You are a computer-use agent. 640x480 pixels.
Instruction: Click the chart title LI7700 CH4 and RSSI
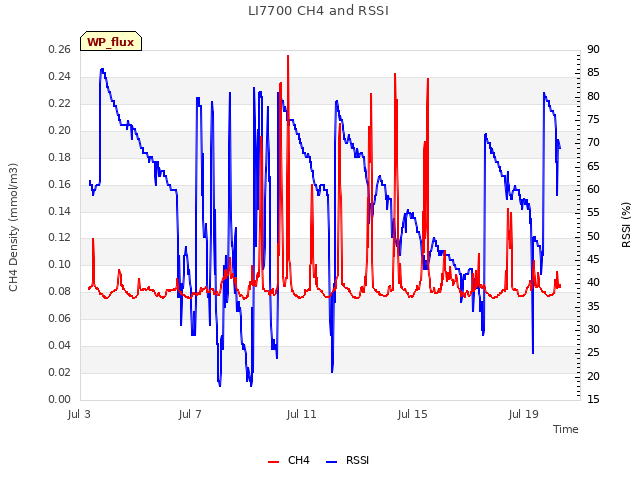coord(318,11)
